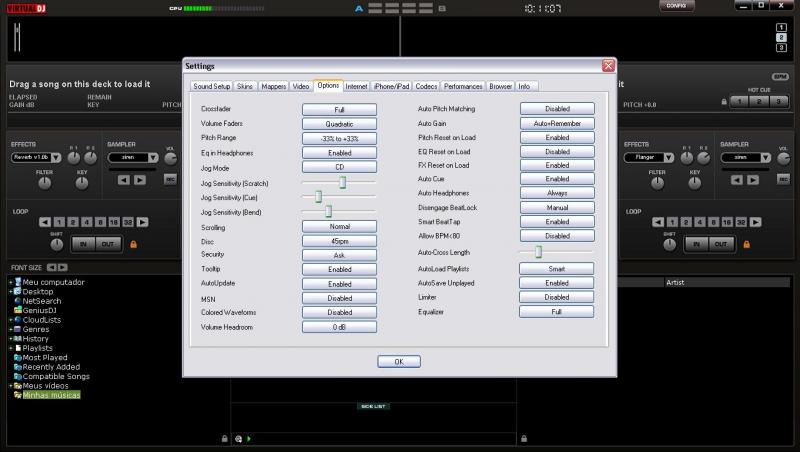Screen dimensions: 800x452
Task: Halve the left deck loop length arrow
Action: pyautogui.click(x=45, y=222)
